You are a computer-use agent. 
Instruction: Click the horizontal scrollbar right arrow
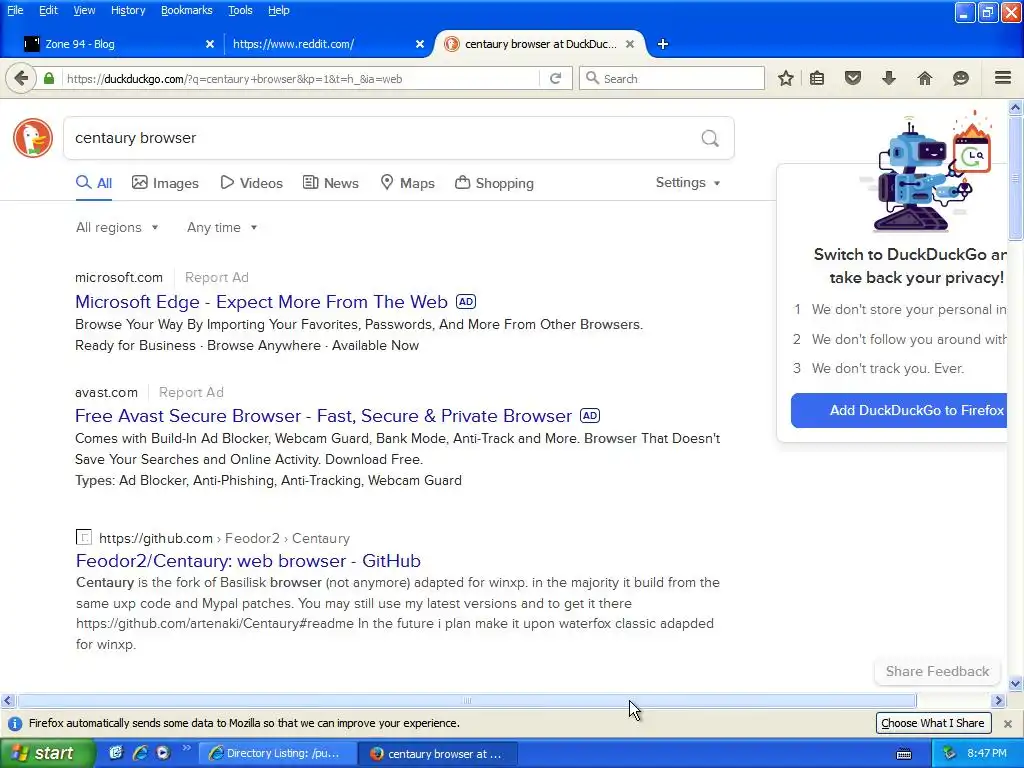(x=998, y=701)
